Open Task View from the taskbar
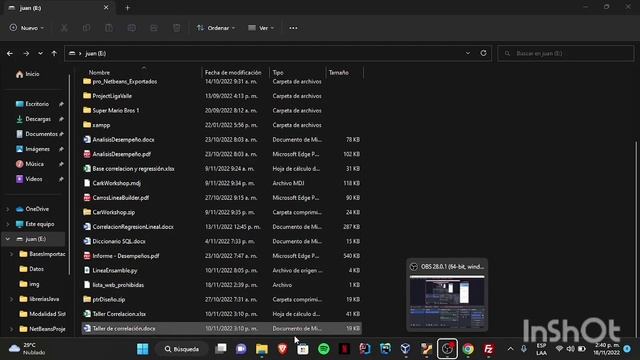640x360 pixels. [221, 349]
